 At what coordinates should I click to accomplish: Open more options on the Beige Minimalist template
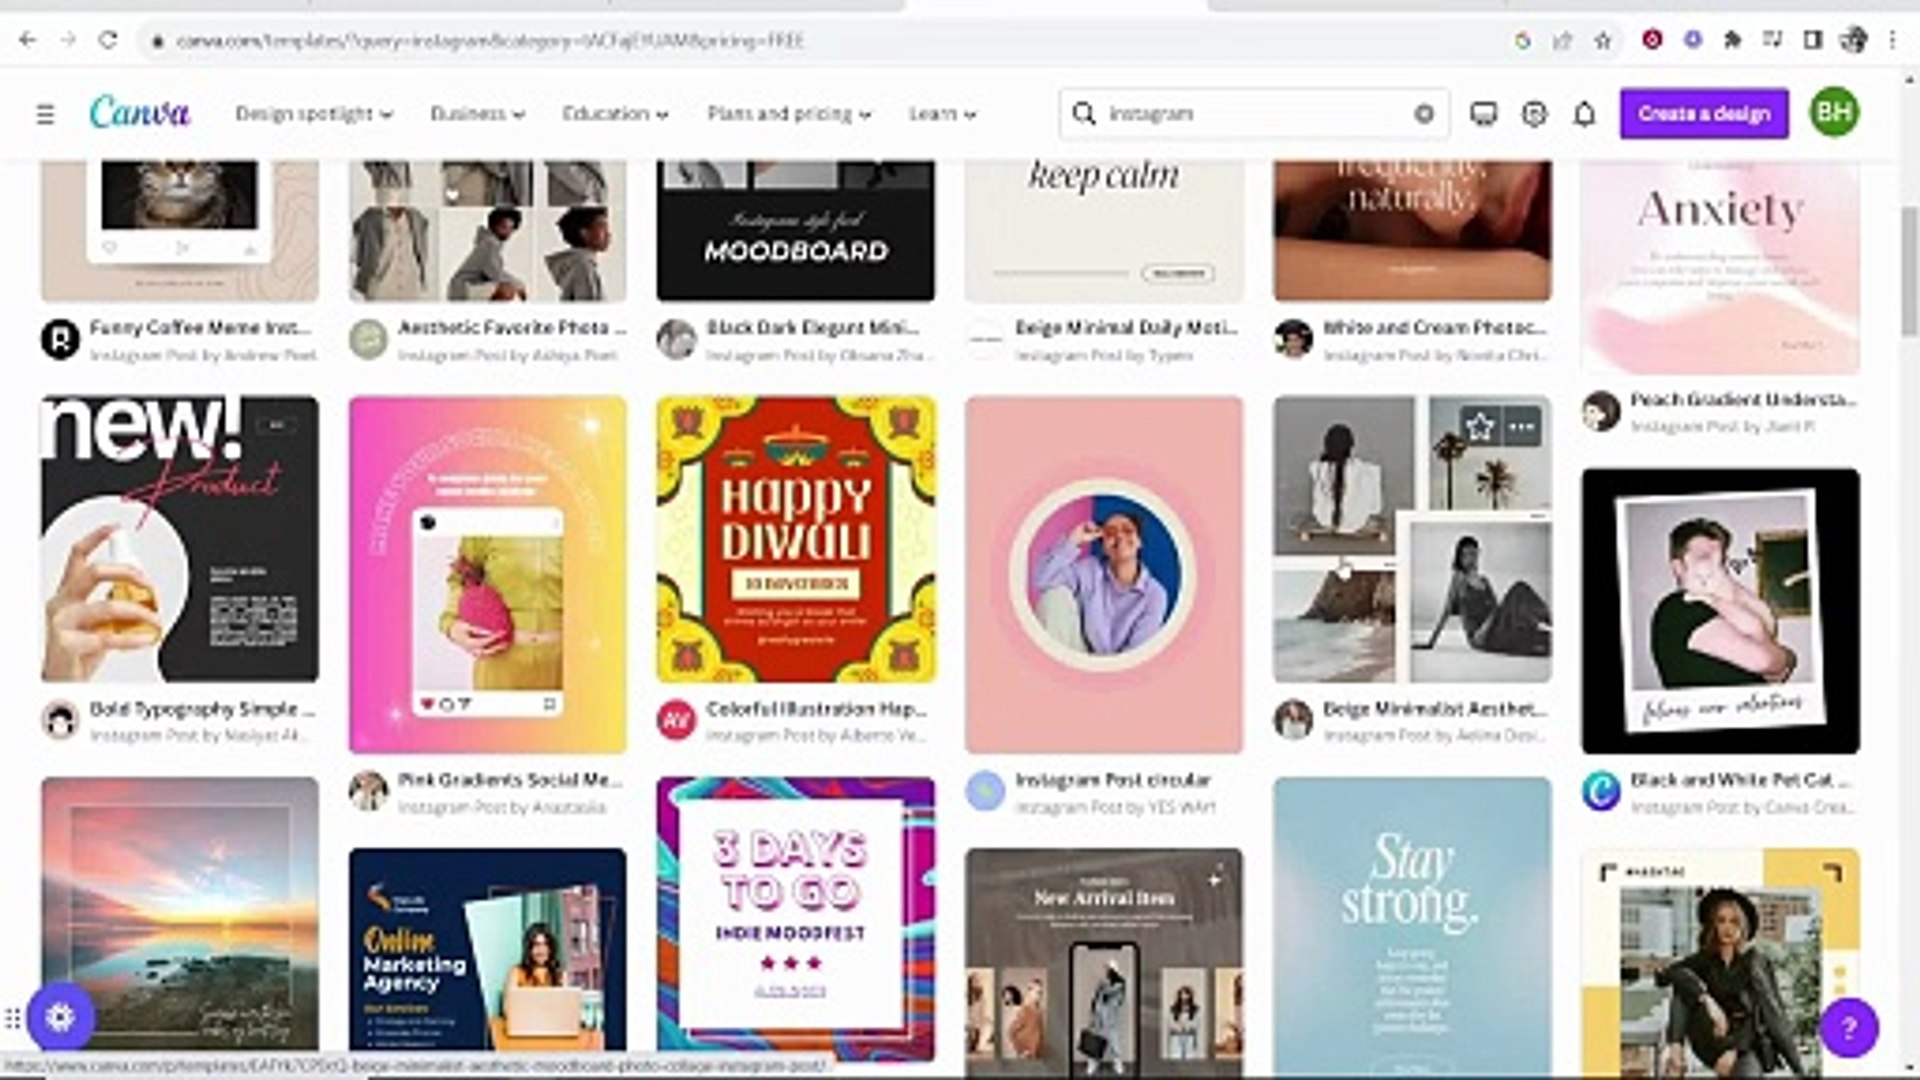point(1521,426)
